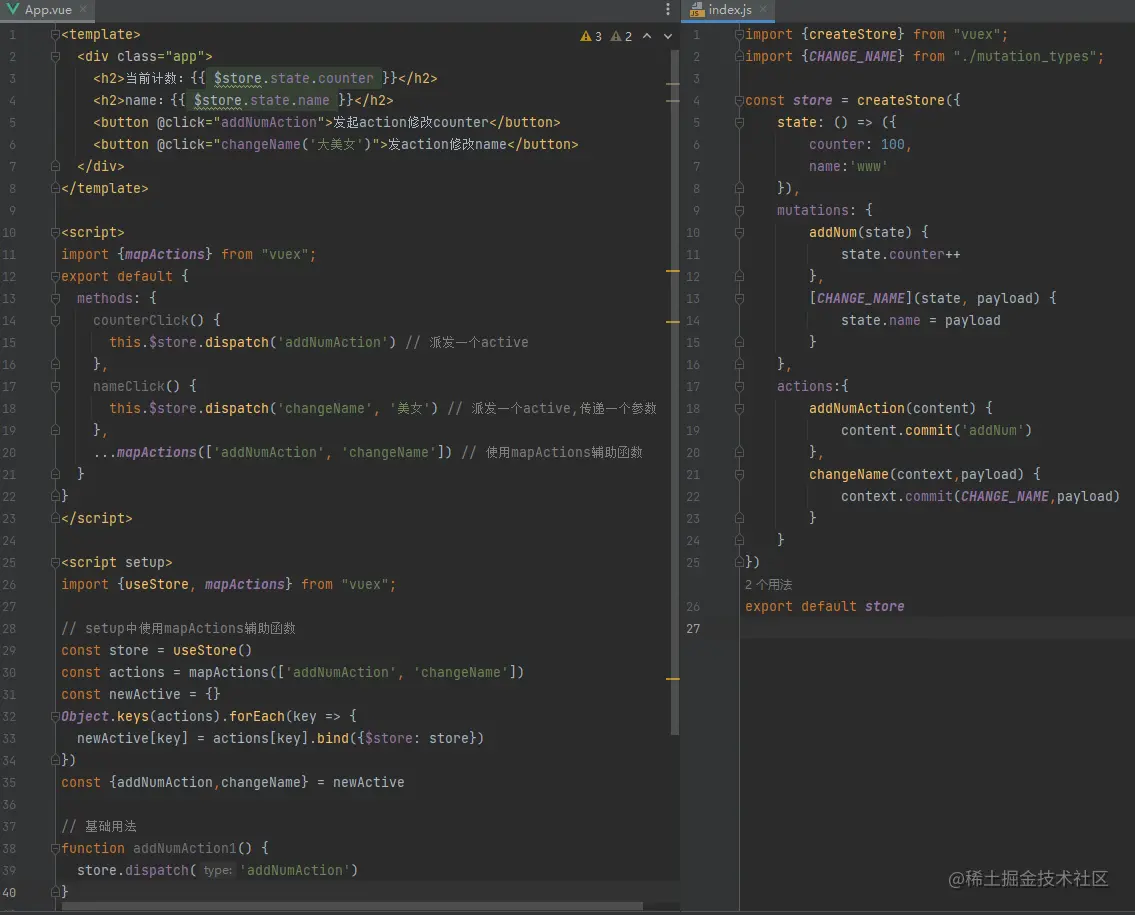Screen dimensions: 1135x915
Task: Collapse the addNum(state) fold marker
Action: pos(739,232)
